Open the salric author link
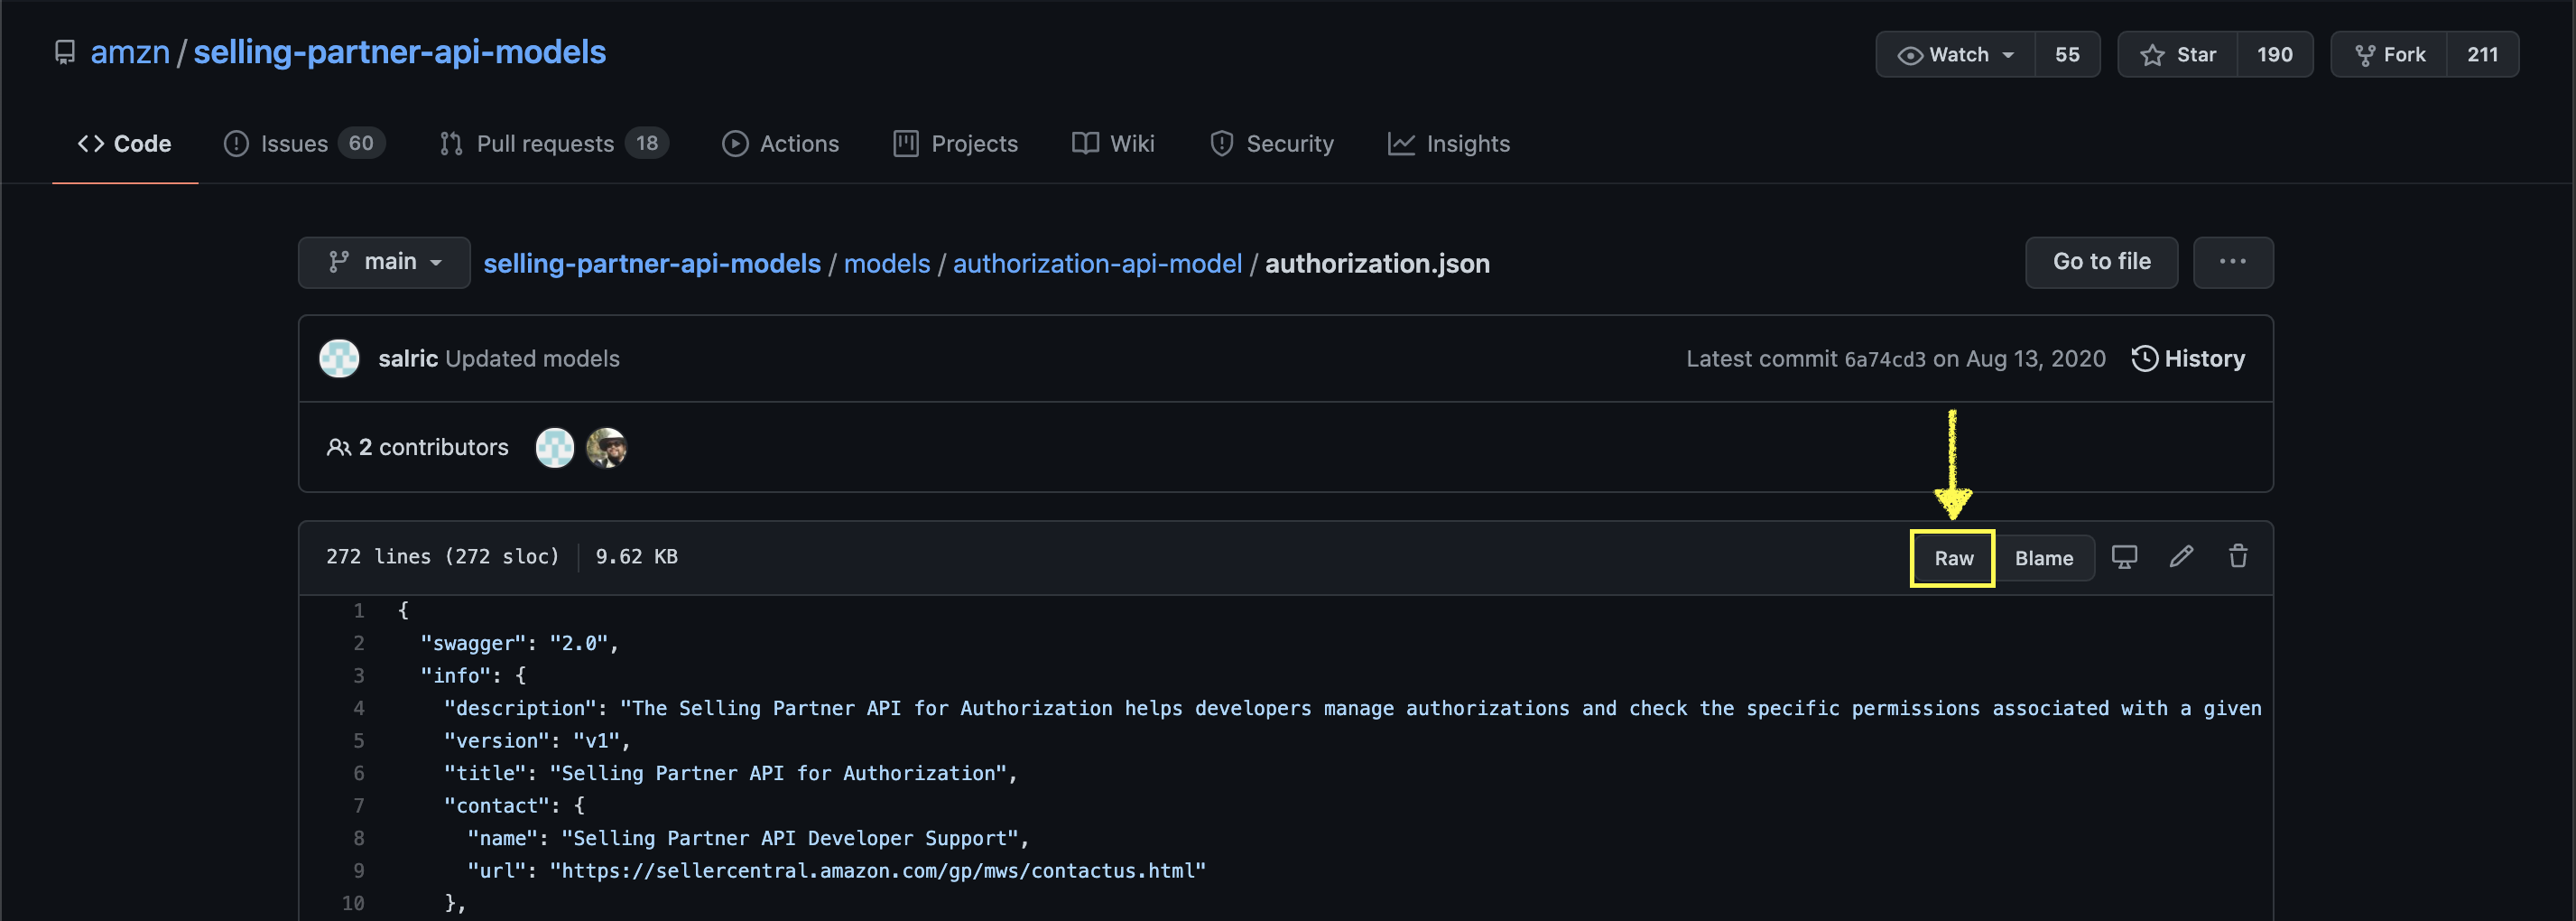This screenshot has height=921, width=2576. click(408, 359)
